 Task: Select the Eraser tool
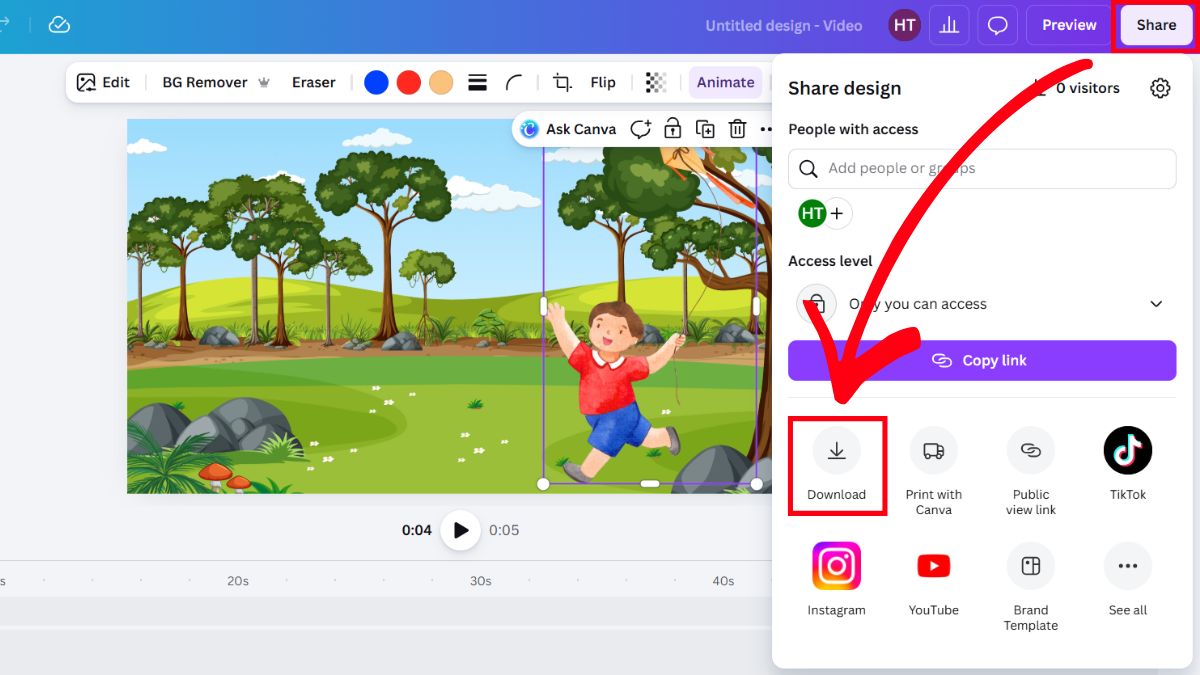point(313,81)
